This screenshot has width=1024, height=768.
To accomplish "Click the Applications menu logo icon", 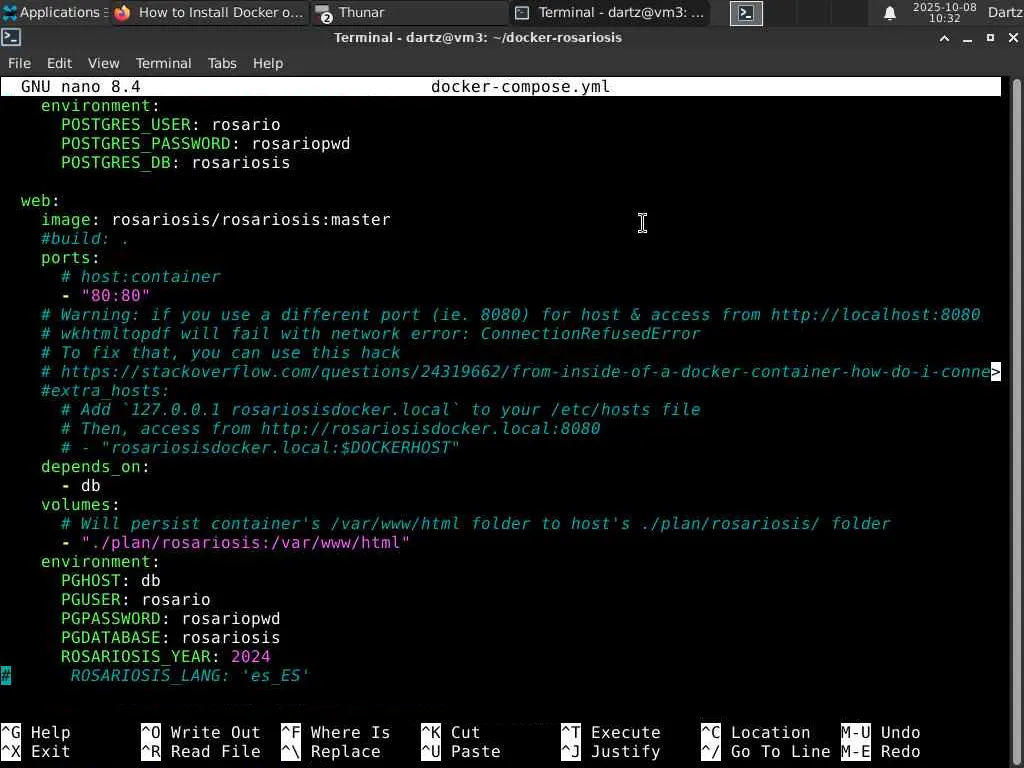I will (x=9, y=12).
